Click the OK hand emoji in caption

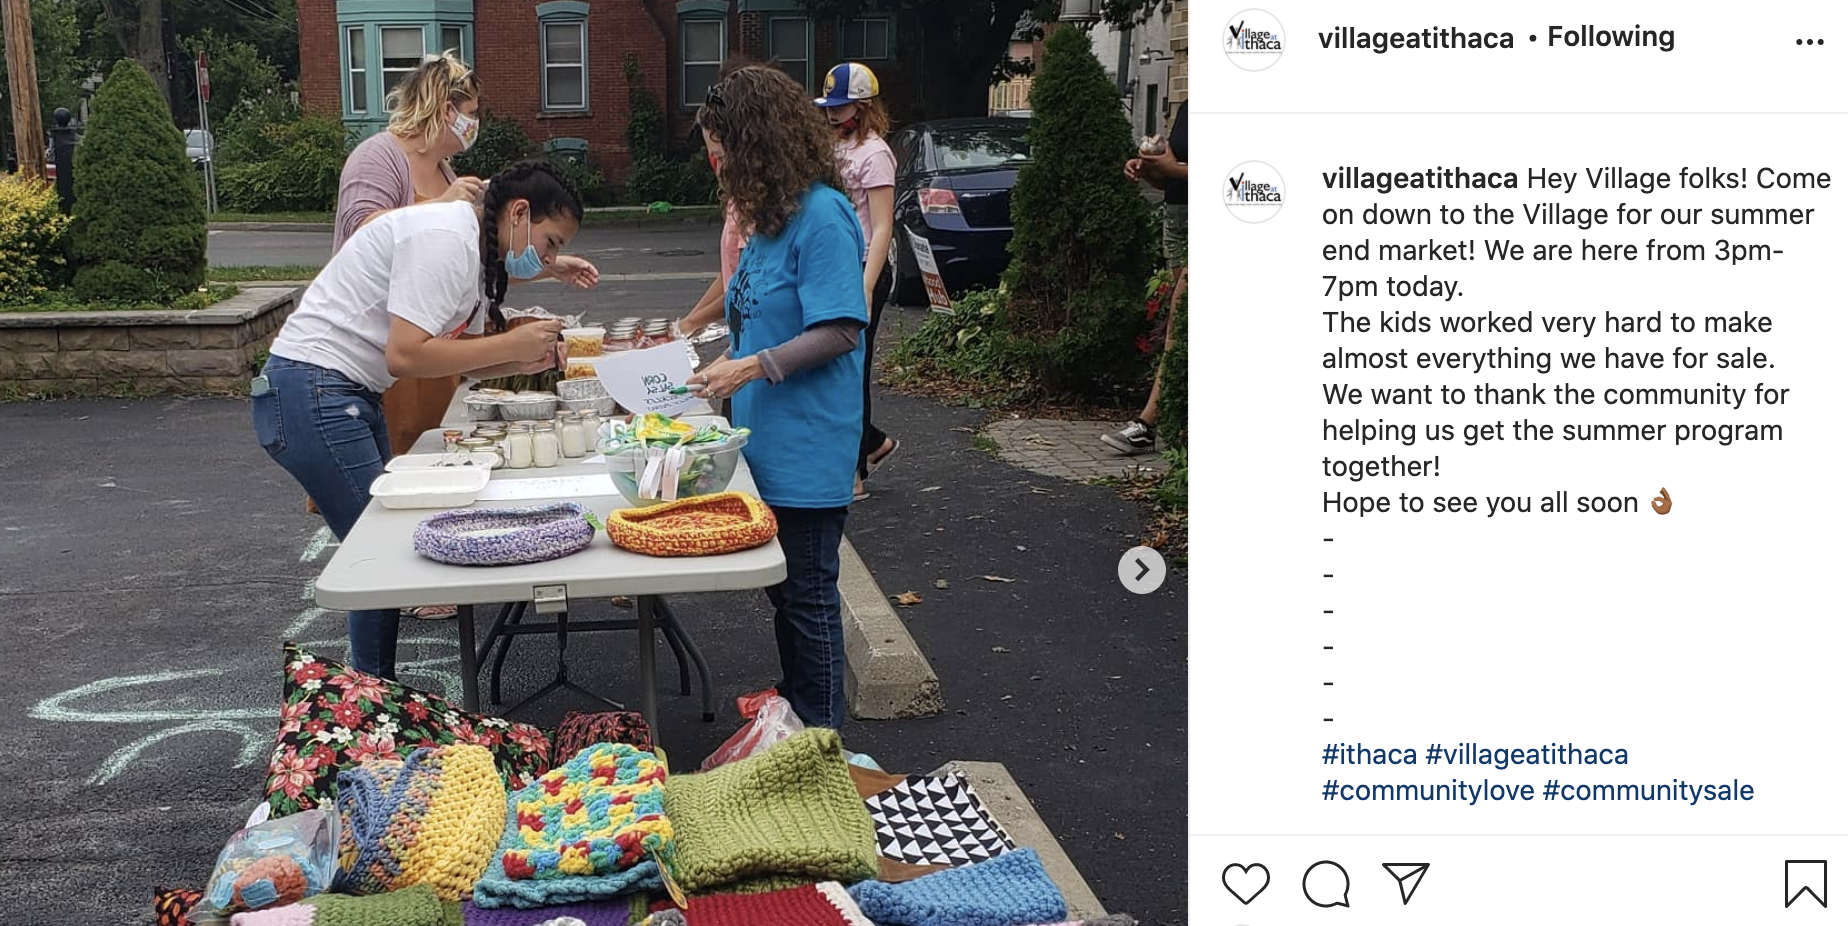[1661, 501]
